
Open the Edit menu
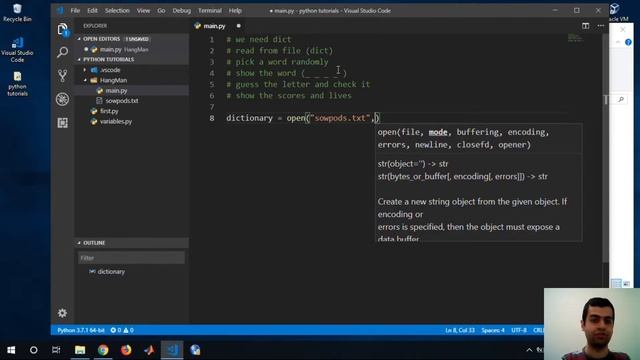(92, 11)
